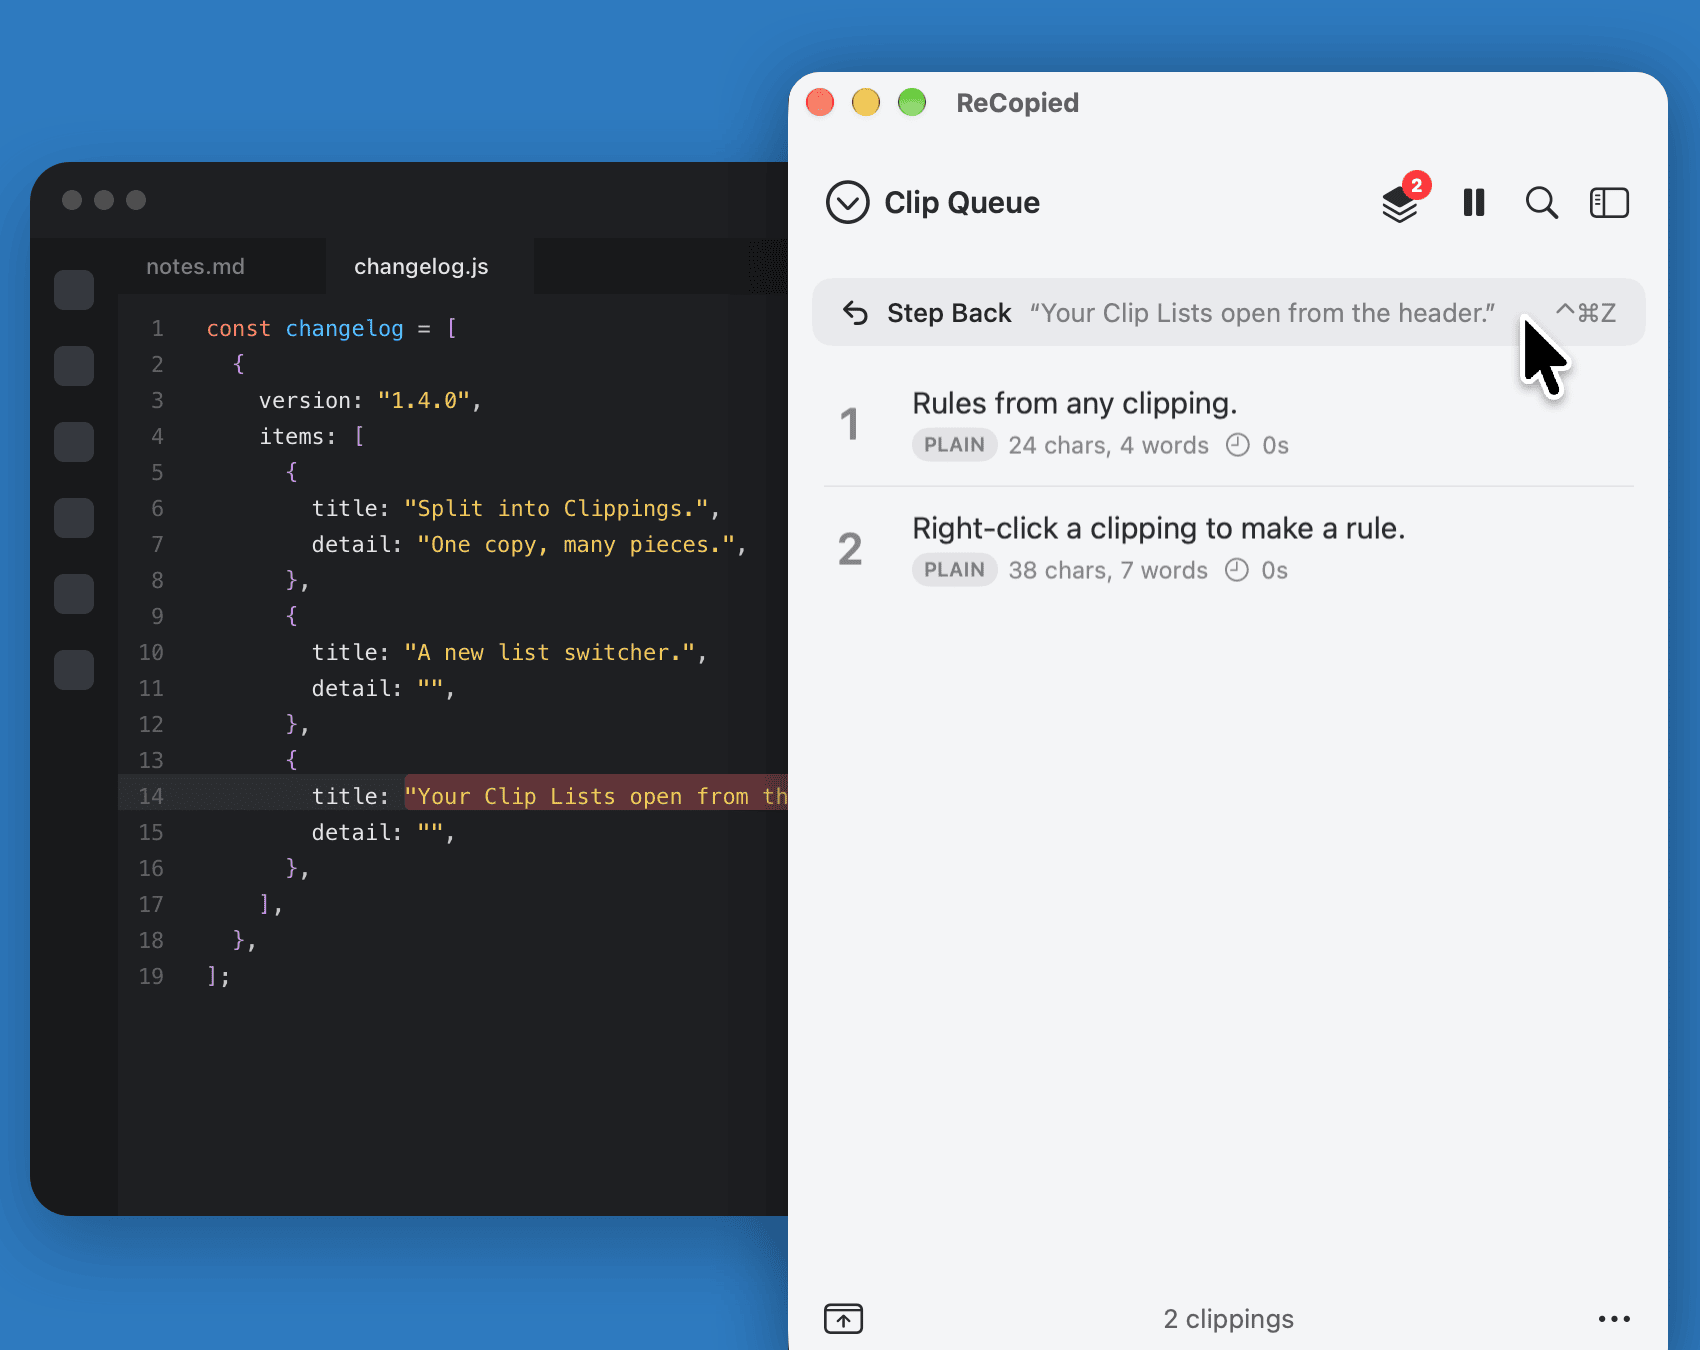Pause clipboard capture in ReCopied
This screenshot has width=1700, height=1350.
(1474, 202)
